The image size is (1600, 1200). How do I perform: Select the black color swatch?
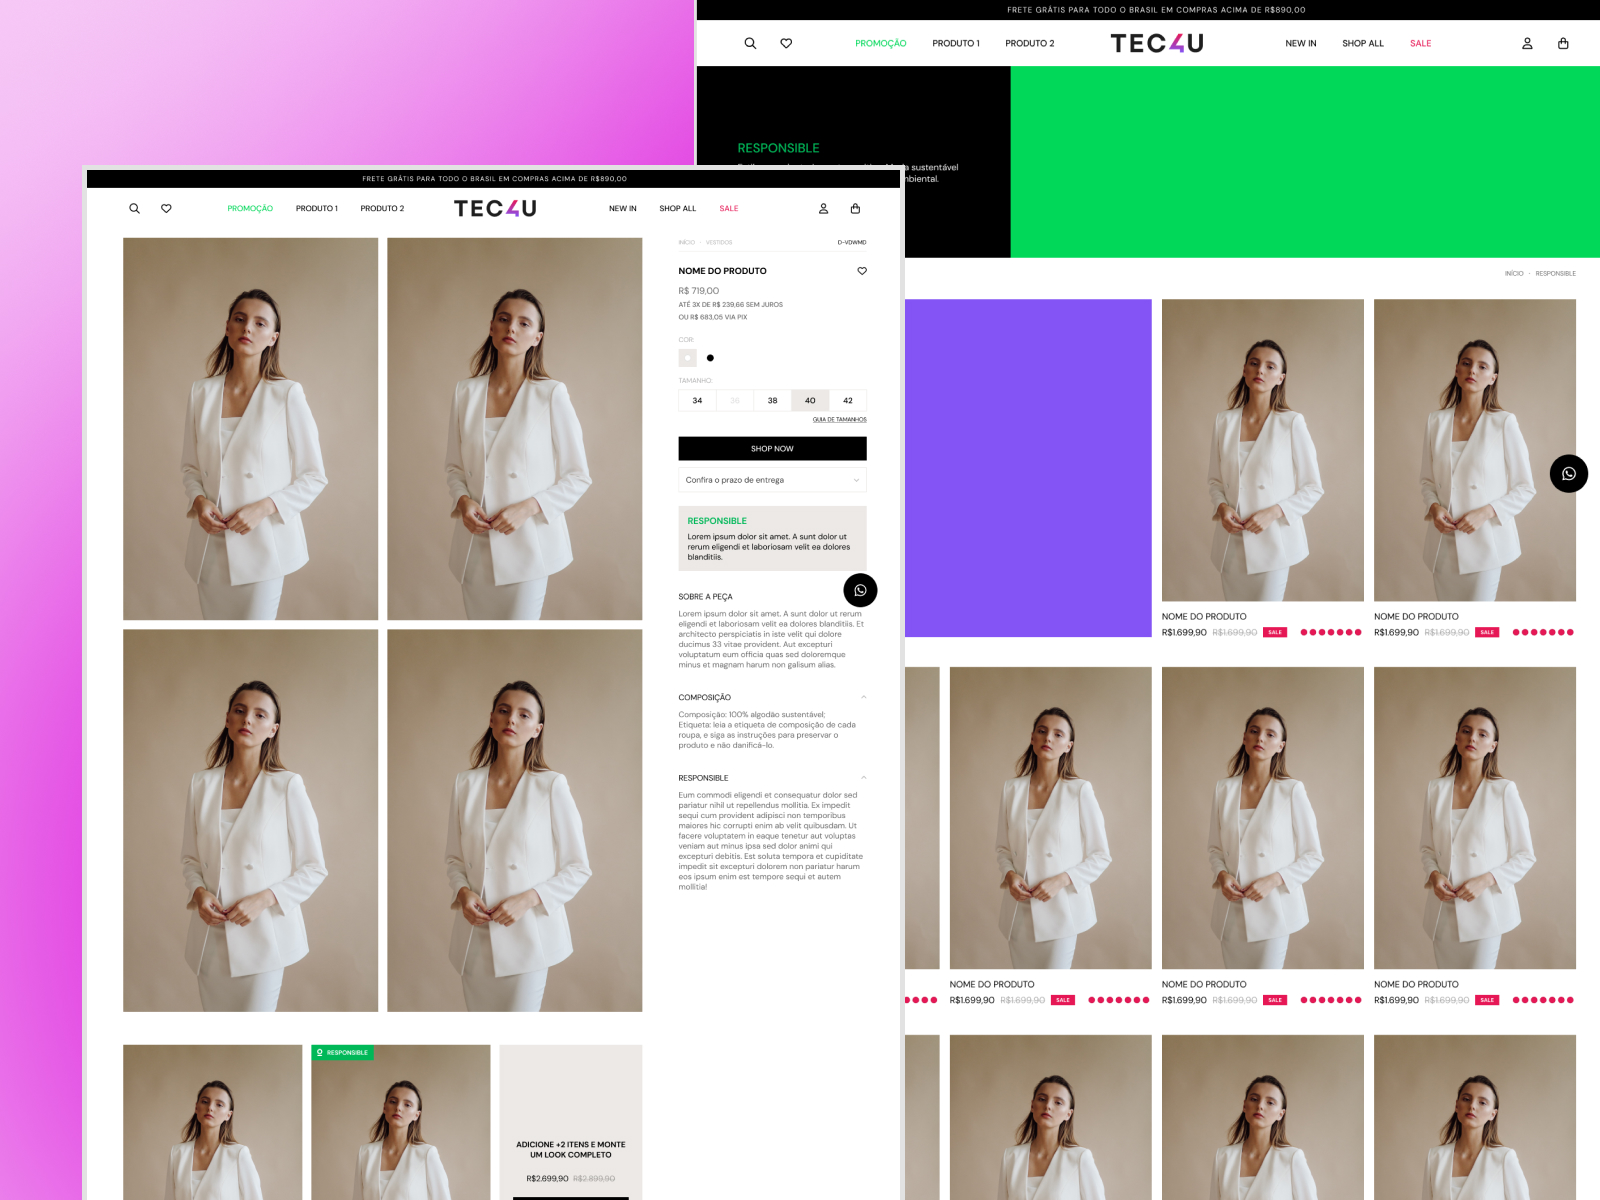coord(710,357)
